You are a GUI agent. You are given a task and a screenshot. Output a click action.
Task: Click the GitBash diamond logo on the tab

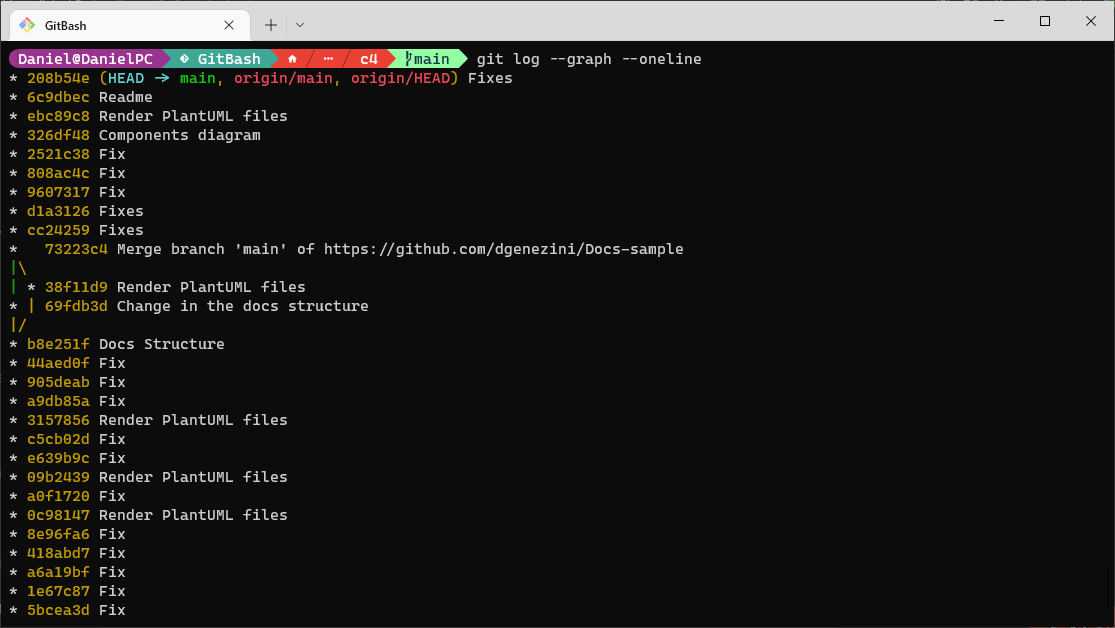coord(28,24)
